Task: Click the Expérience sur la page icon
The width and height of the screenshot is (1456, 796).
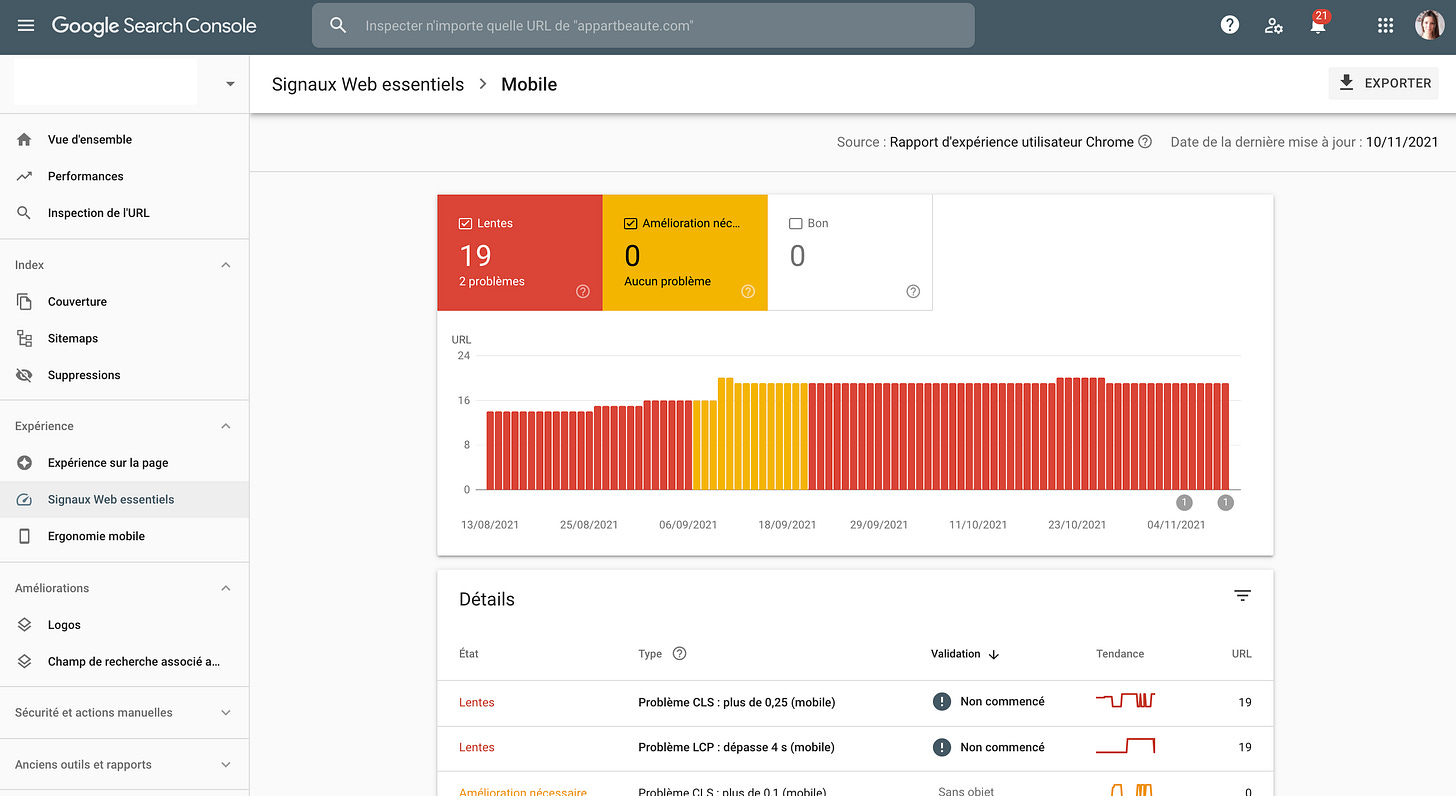Action: click(25, 463)
